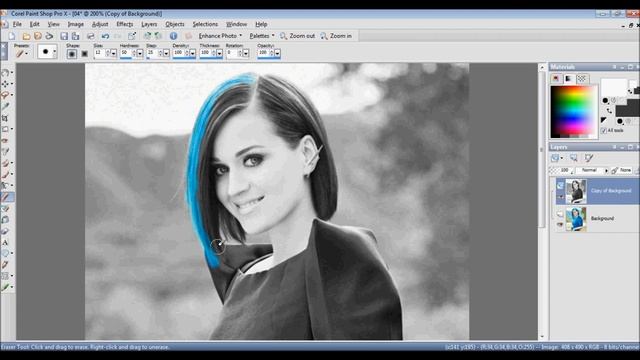Open the Hardness value slider dropdown

(140, 53)
